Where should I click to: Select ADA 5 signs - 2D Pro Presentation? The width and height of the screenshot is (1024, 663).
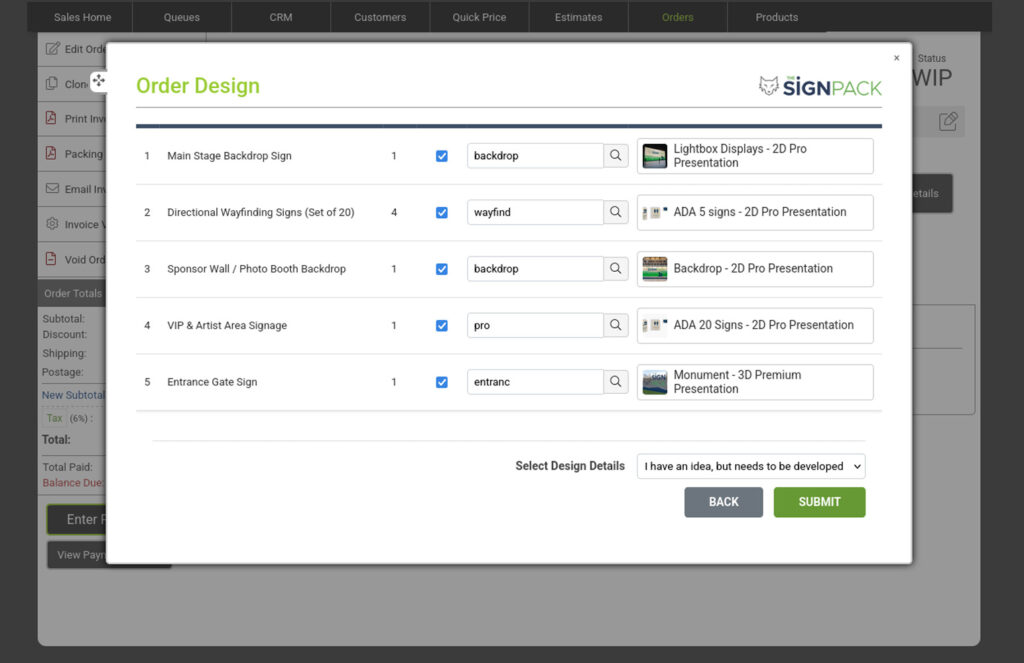click(755, 212)
